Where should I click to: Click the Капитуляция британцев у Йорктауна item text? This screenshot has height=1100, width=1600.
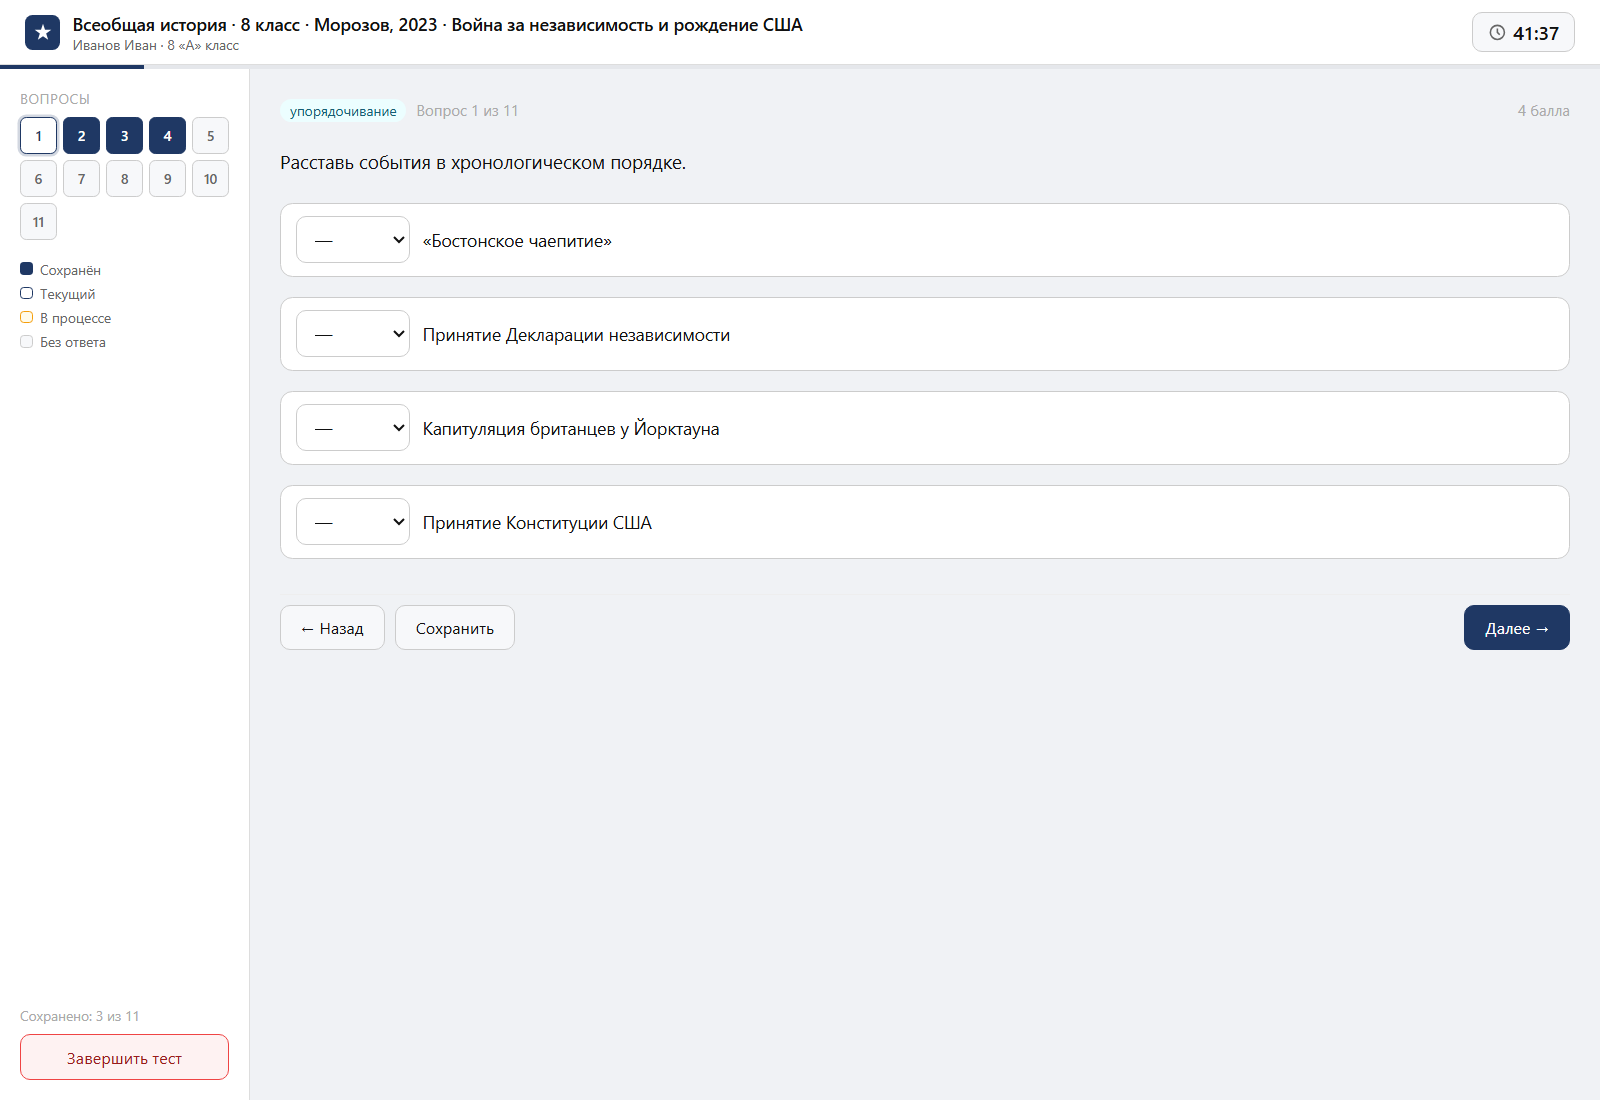tap(571, 429)
